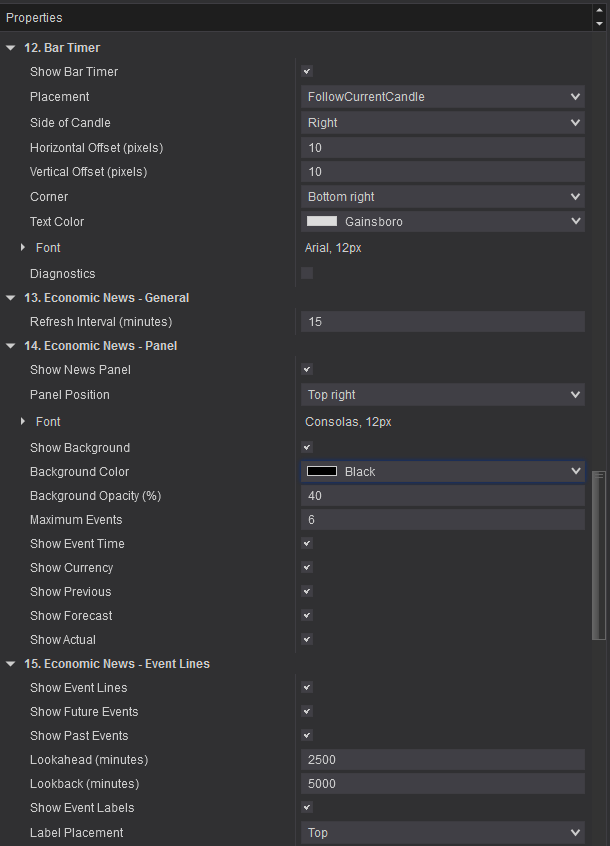The width and height of the screenshot is (610, 846).
Task: Open the Text Color Gainsboro dropdown
Action: pyautogui.click(x=443, y=222)
